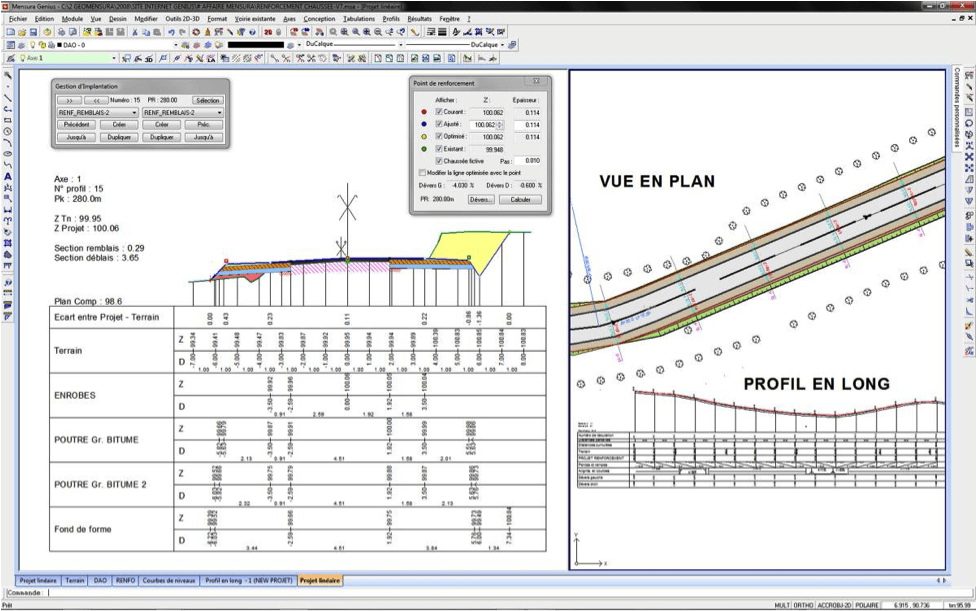
Task: Open the DAO - 0 layer dropdown
Action: [176, 45]
